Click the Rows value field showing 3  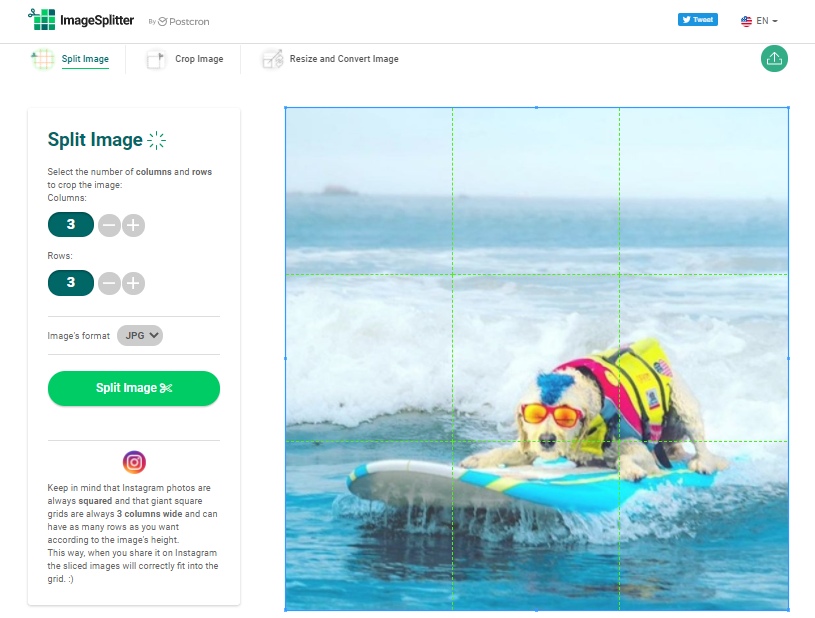(x=71, y=284)
